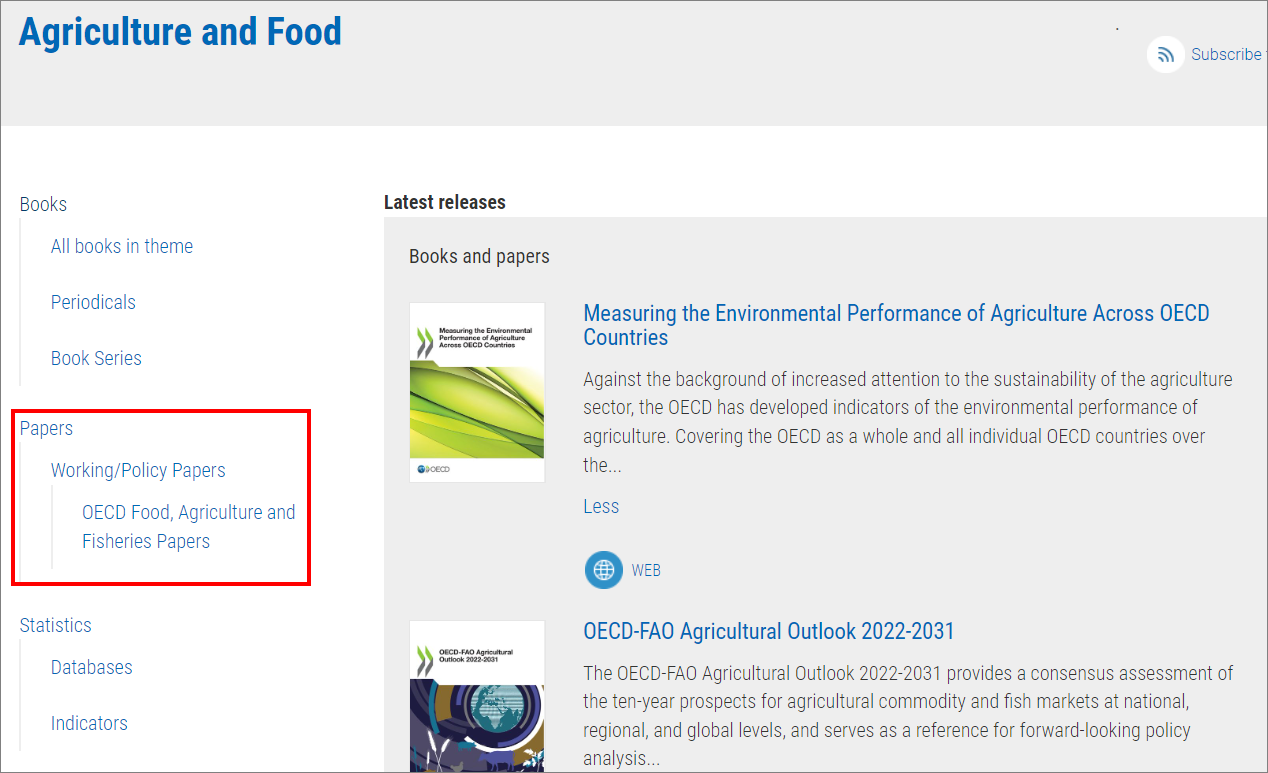Select Working/Policy Papers in sidebar
This screenshot has width=1268, height=773.
tap(138, 470)
